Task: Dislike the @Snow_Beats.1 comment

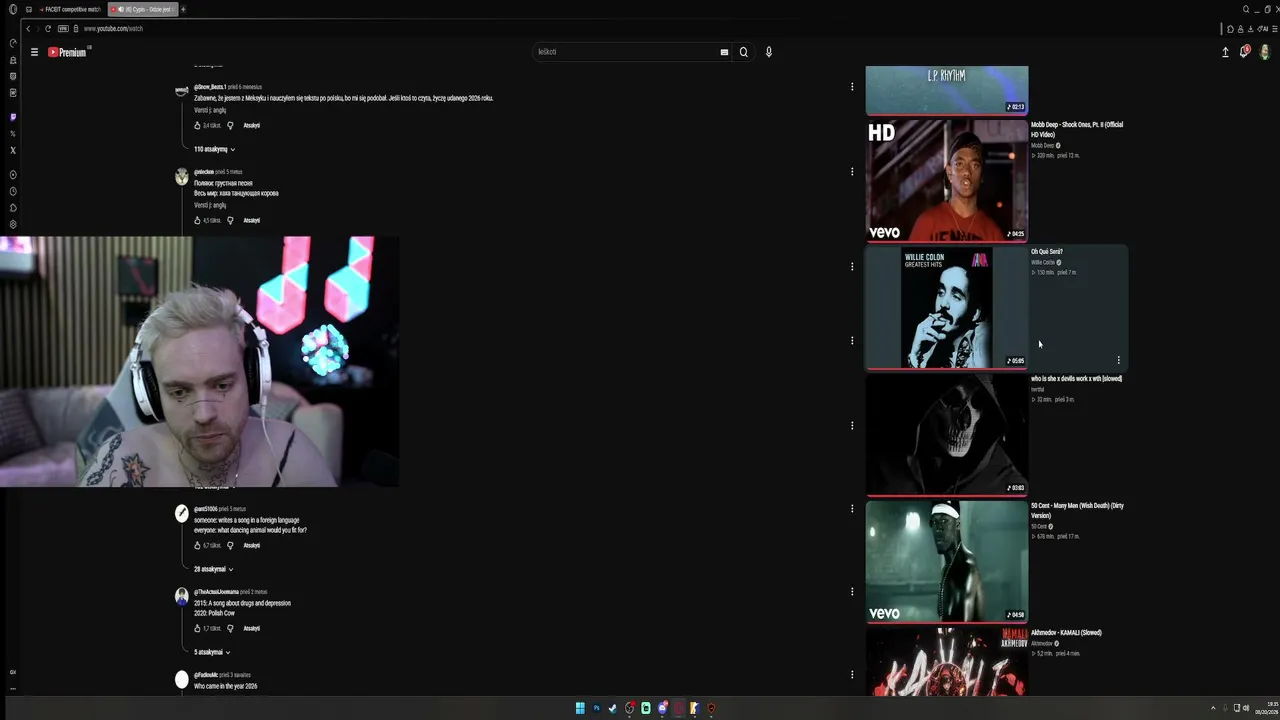Action: pyautogui.click(x=230, y=125)
